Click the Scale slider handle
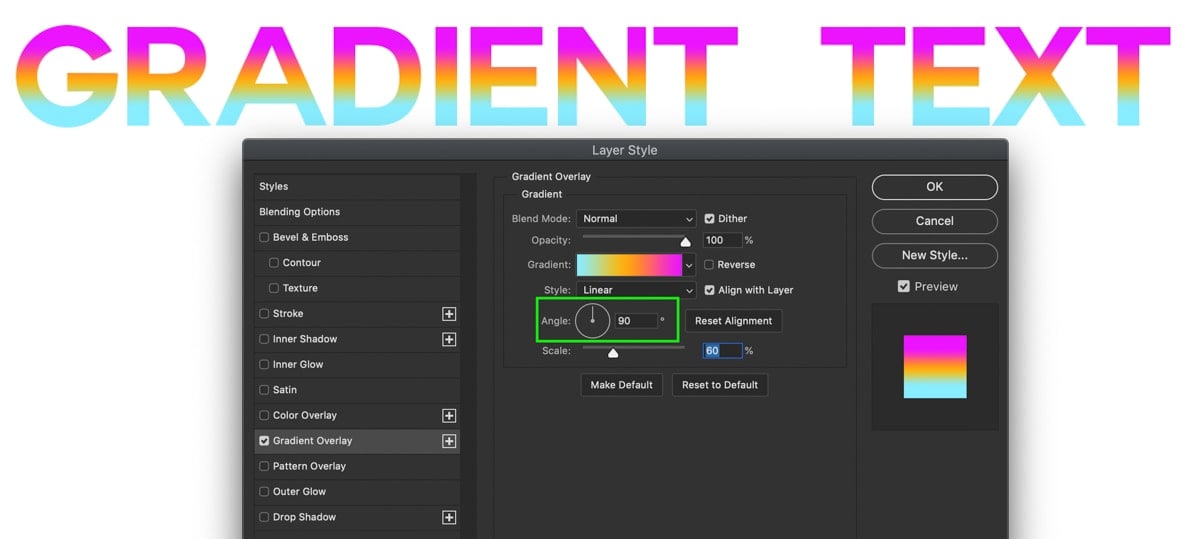 coord(613,352)
